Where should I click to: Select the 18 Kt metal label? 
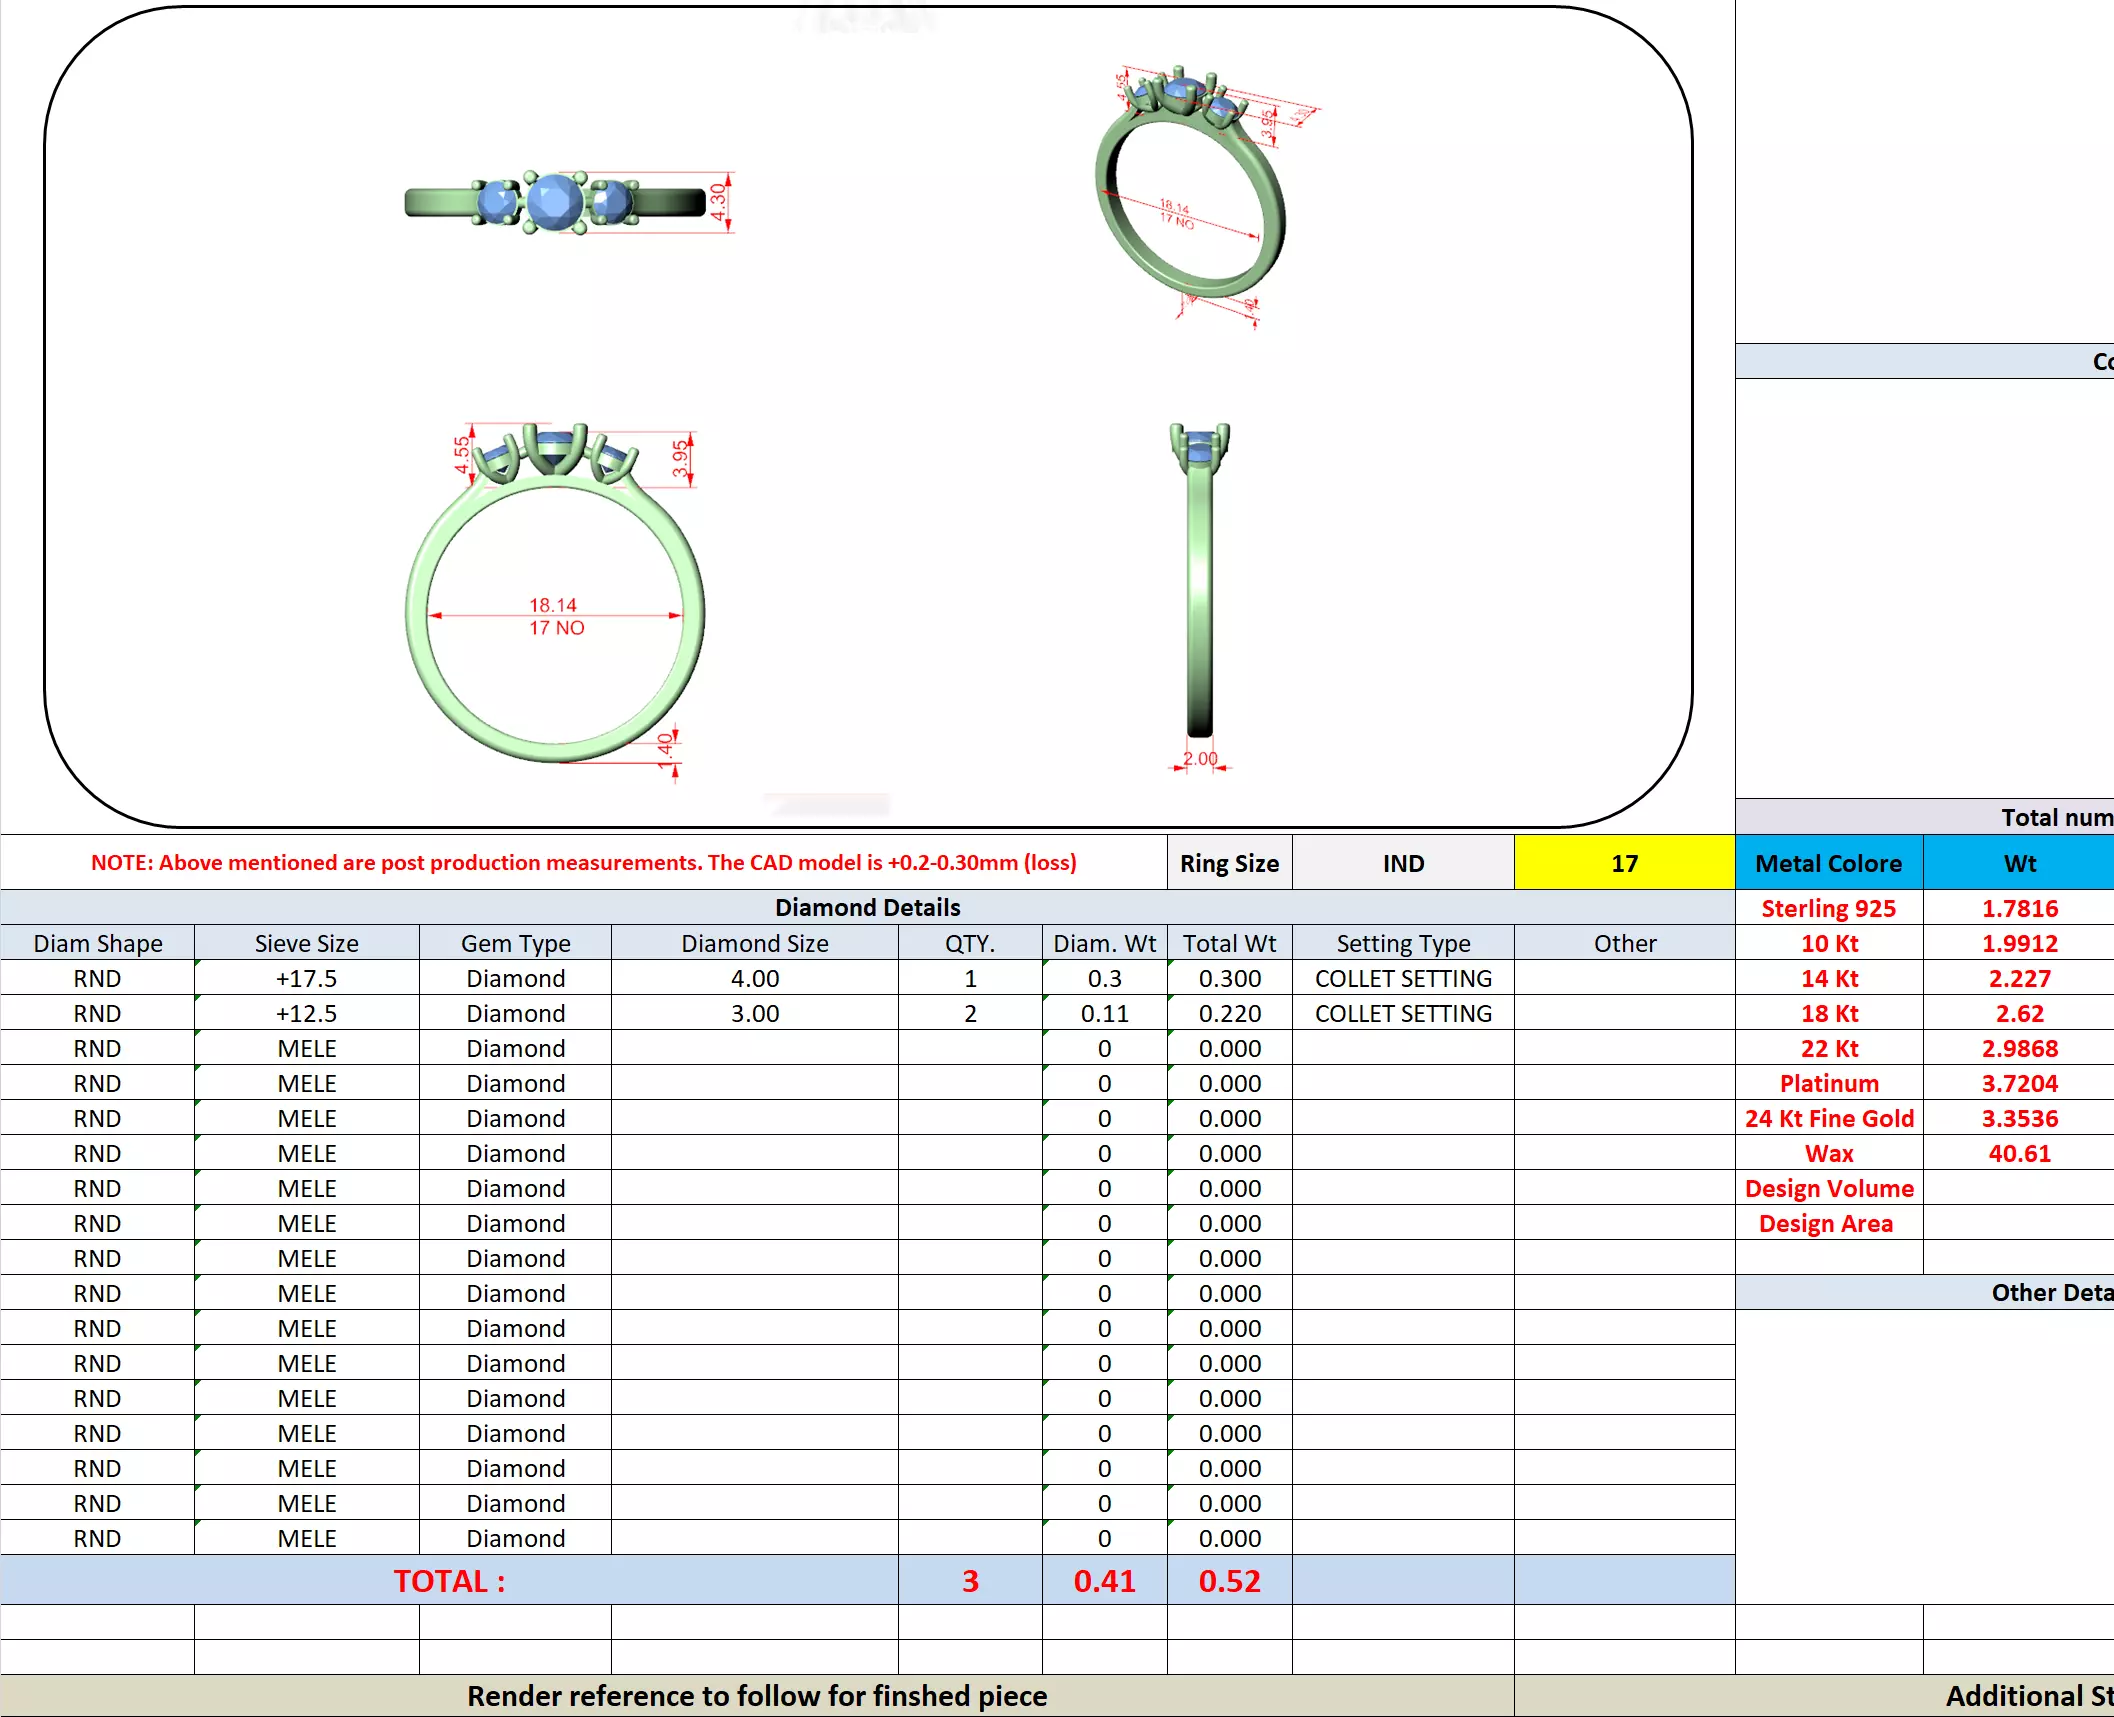(x=1828, y=1013)
